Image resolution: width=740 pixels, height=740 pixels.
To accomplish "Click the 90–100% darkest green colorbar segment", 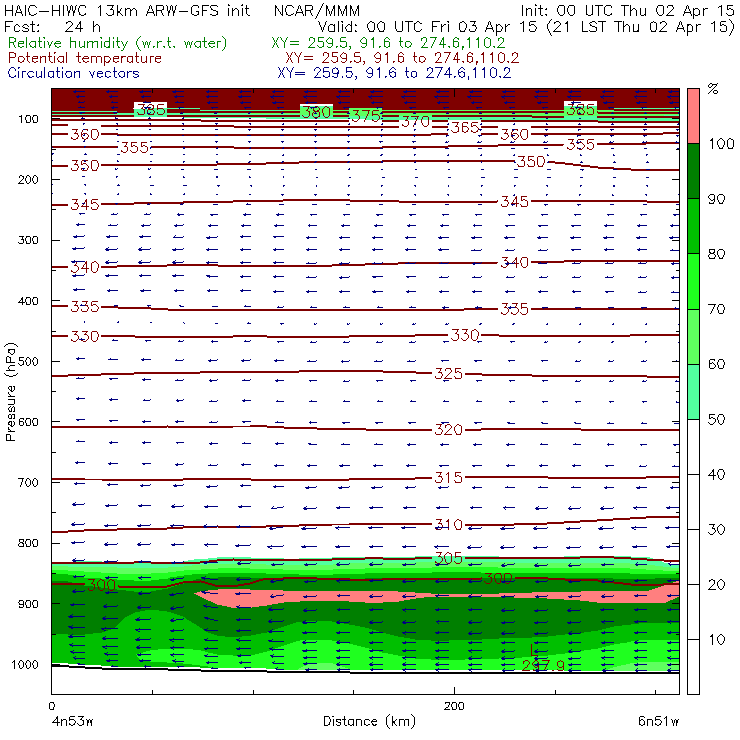I will tap(693, 171).
